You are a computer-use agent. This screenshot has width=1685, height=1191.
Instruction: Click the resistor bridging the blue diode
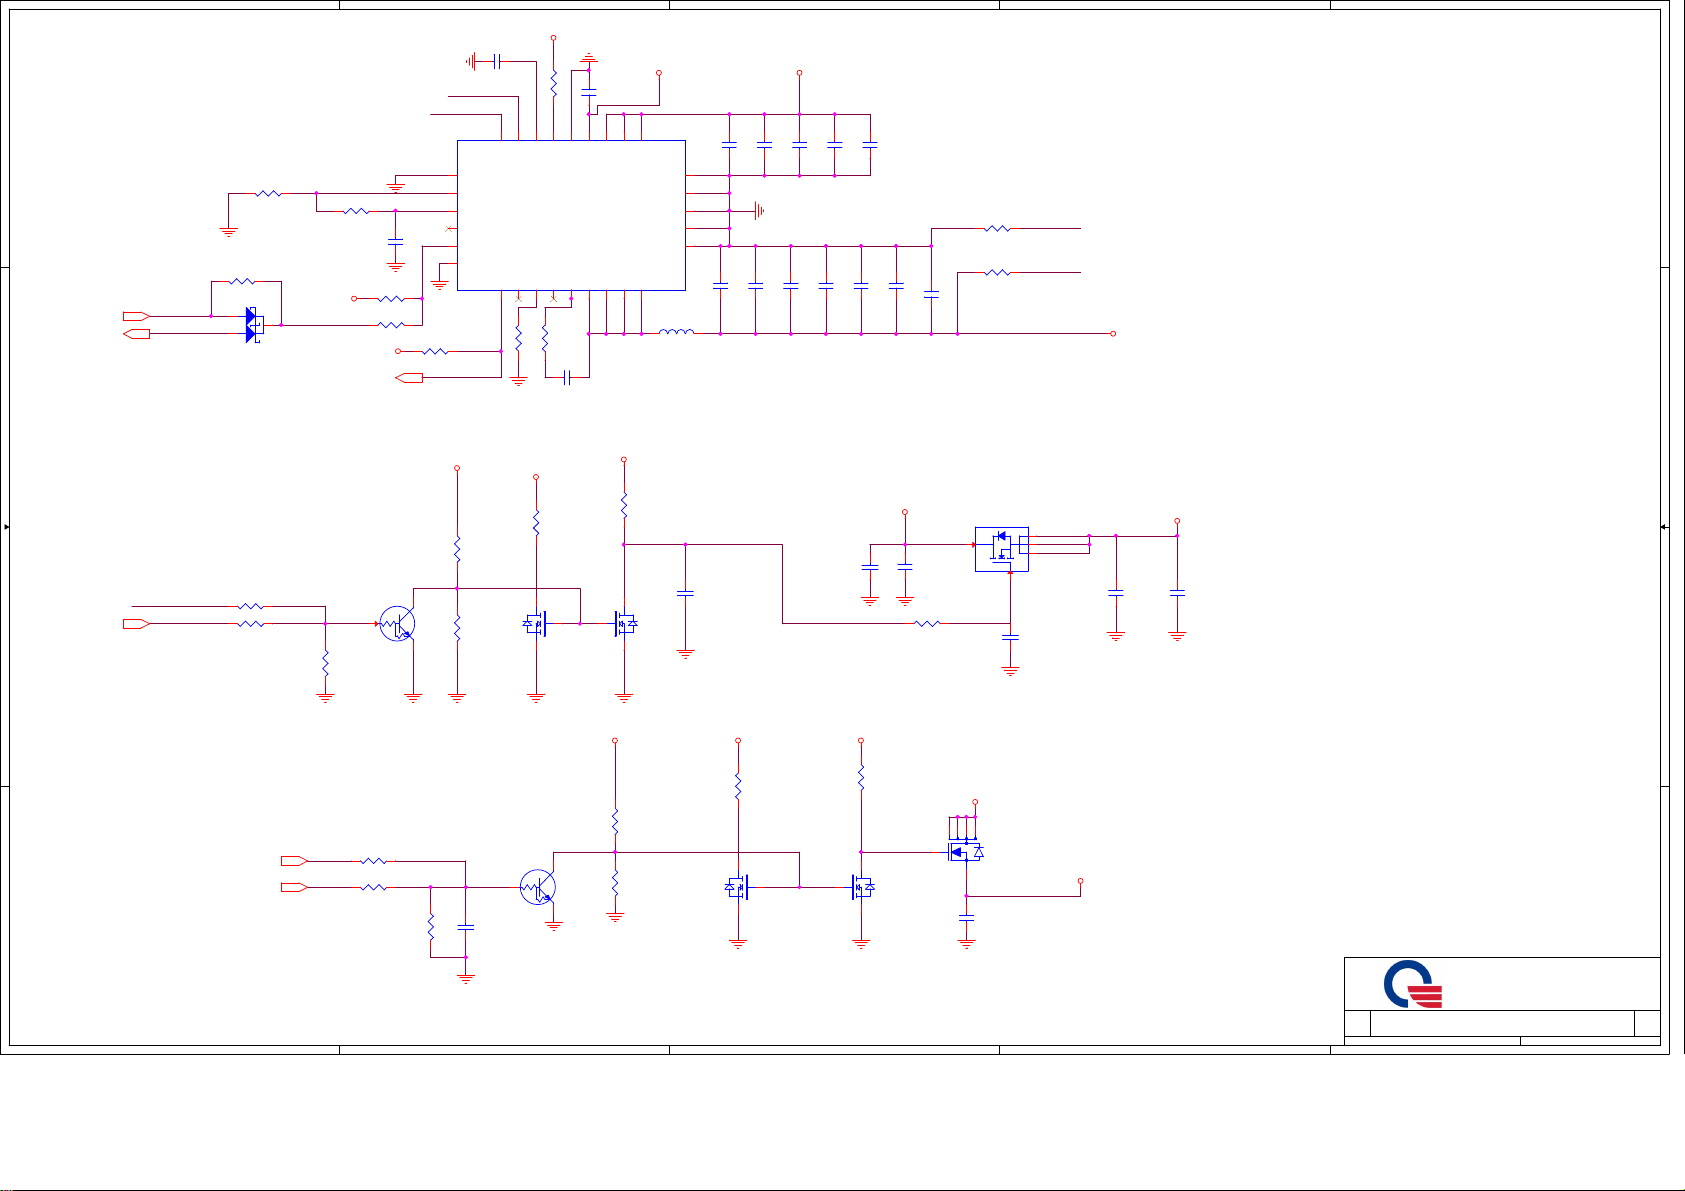pyautogui.click(x=243, y=282)
